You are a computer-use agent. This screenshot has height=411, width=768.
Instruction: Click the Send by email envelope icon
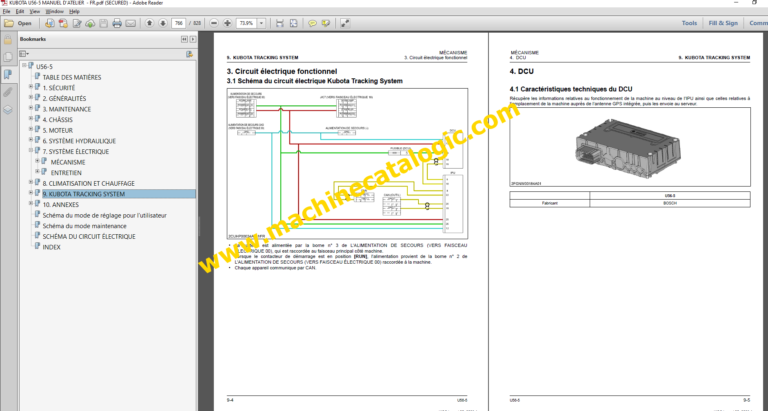pyautogui.click(x=130, y=23)
